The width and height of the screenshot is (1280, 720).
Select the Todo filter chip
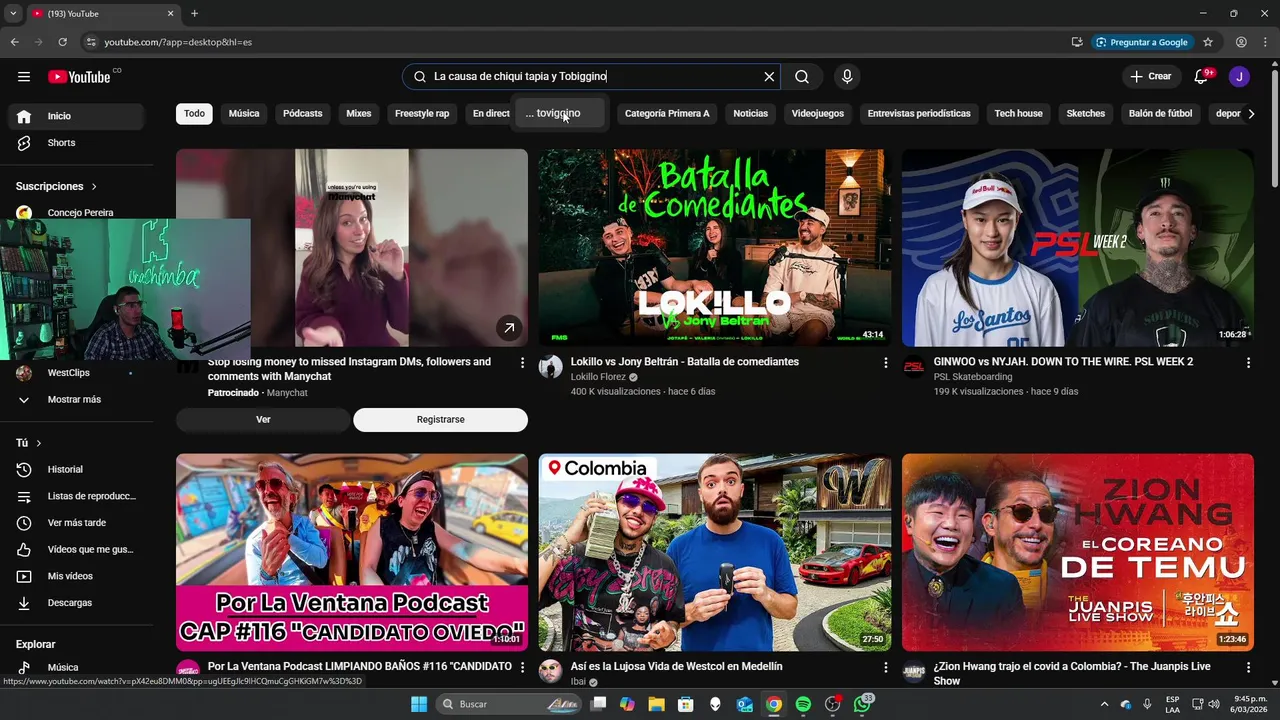194,114
